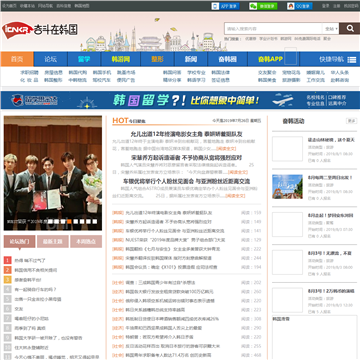The height and width of the screenshot is (360, 360).
Task: Select the 论坛热门 tab below the carousel
Action: point(19,241)
